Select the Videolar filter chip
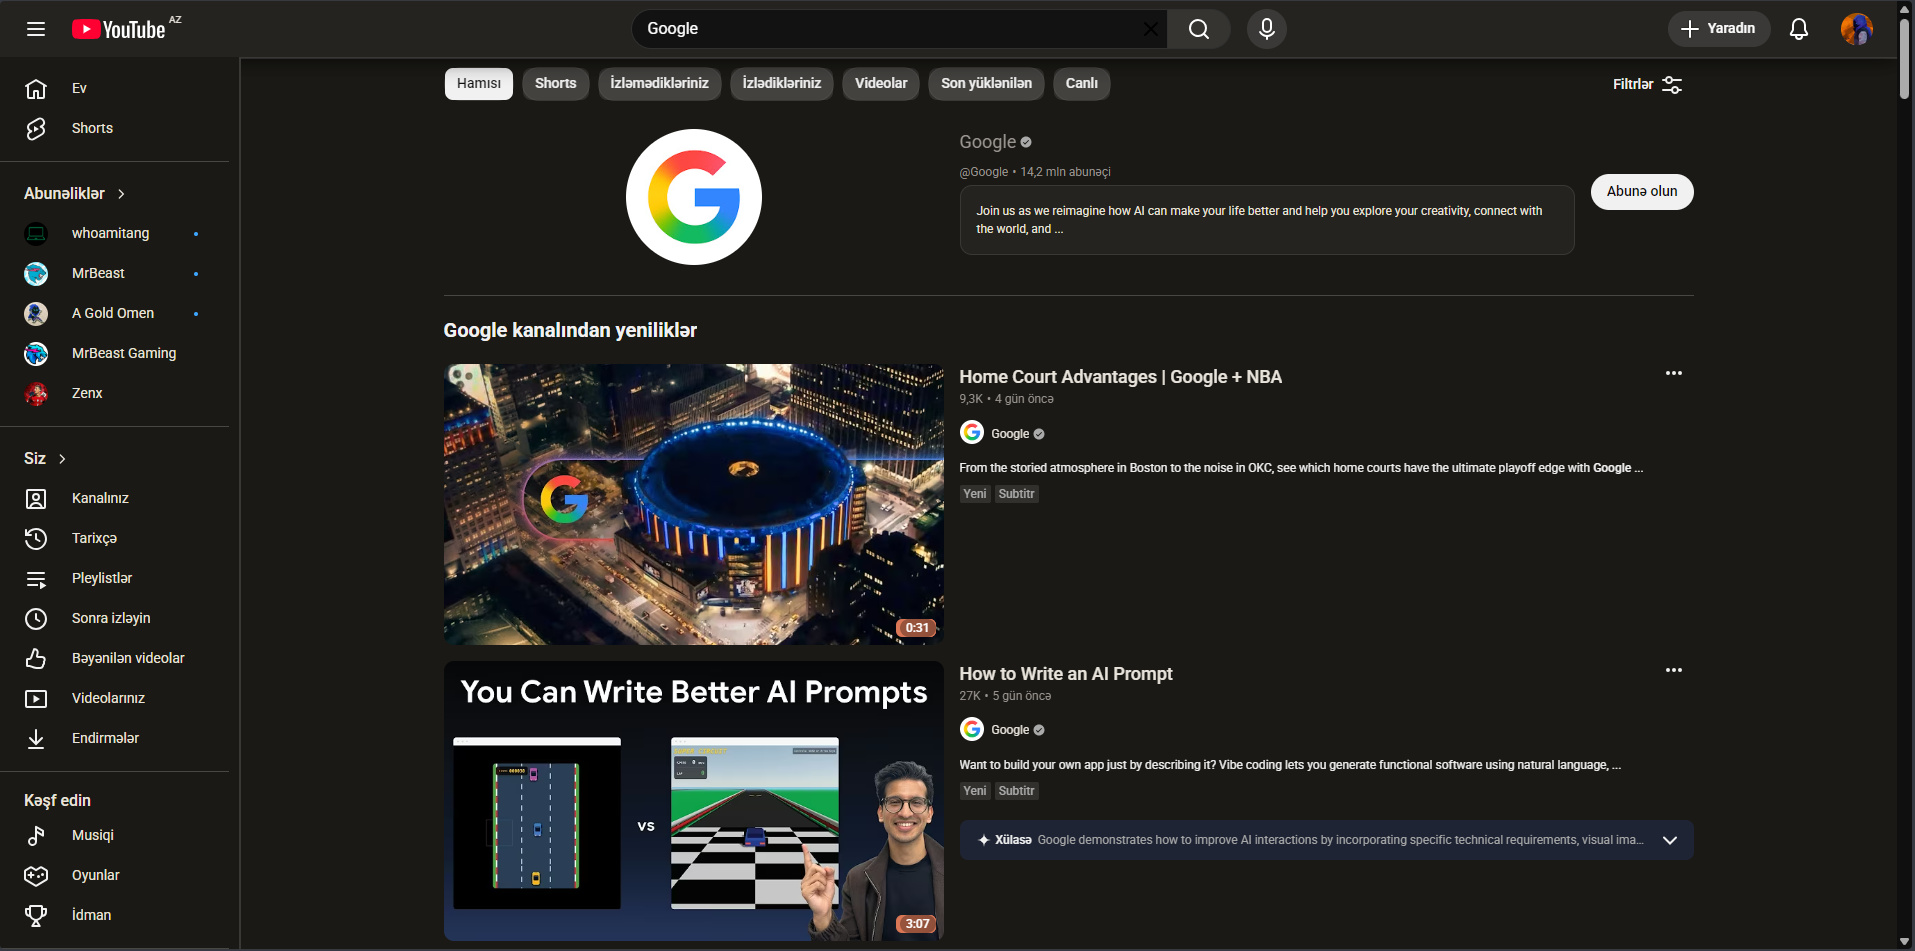This screenshot has width=1915, height=951. point(881,84)
